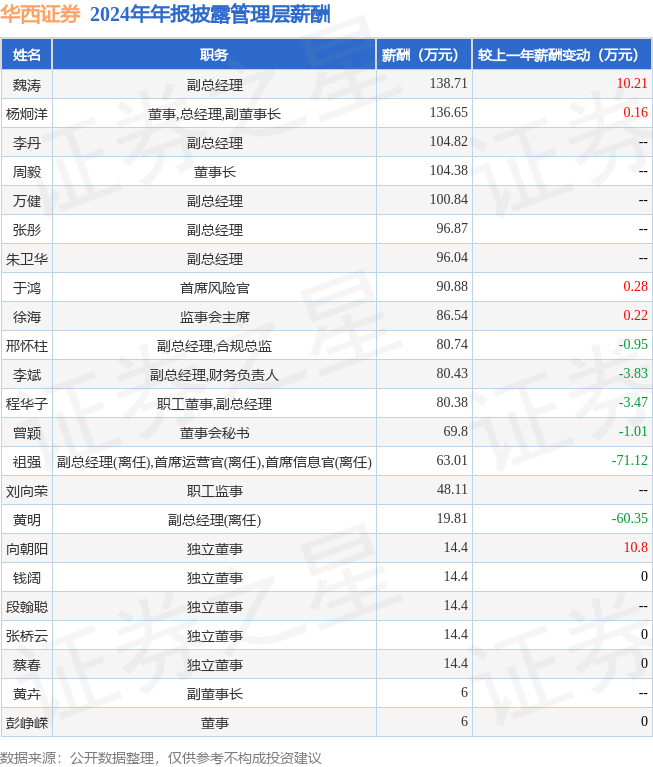Viewport: 653px width, 767px height.
Task: Select the position 副总经理(离任)
Action: (x=214, y=520)
